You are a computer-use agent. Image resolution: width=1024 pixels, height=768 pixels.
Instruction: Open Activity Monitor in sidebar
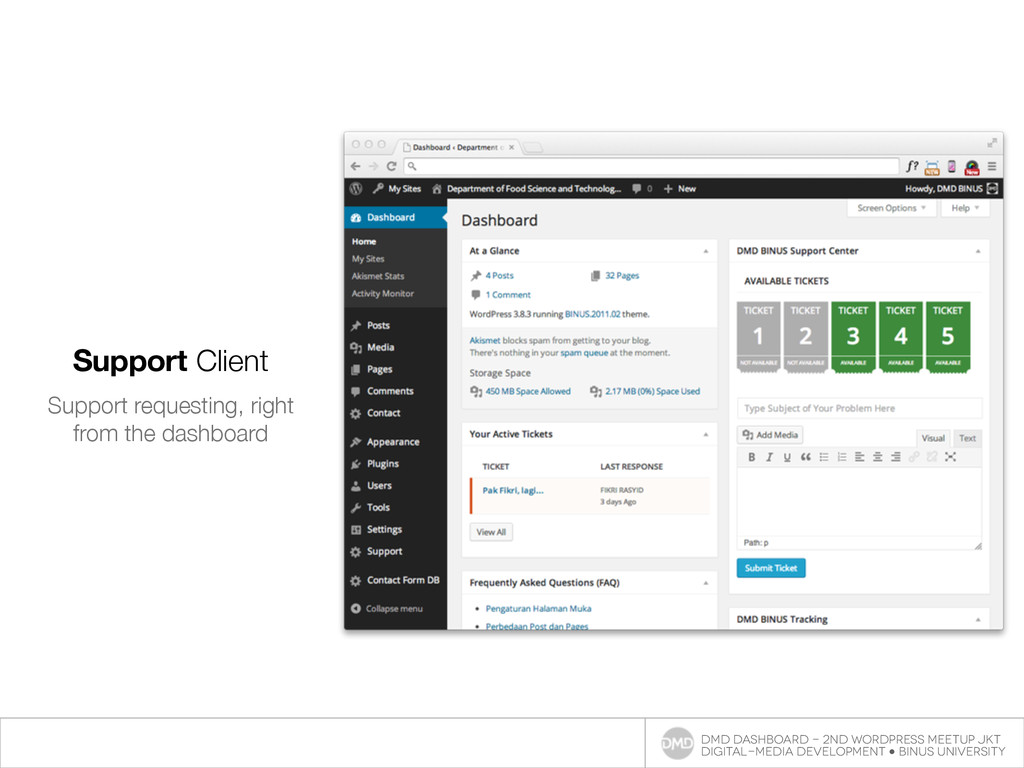tap(383, 293)
